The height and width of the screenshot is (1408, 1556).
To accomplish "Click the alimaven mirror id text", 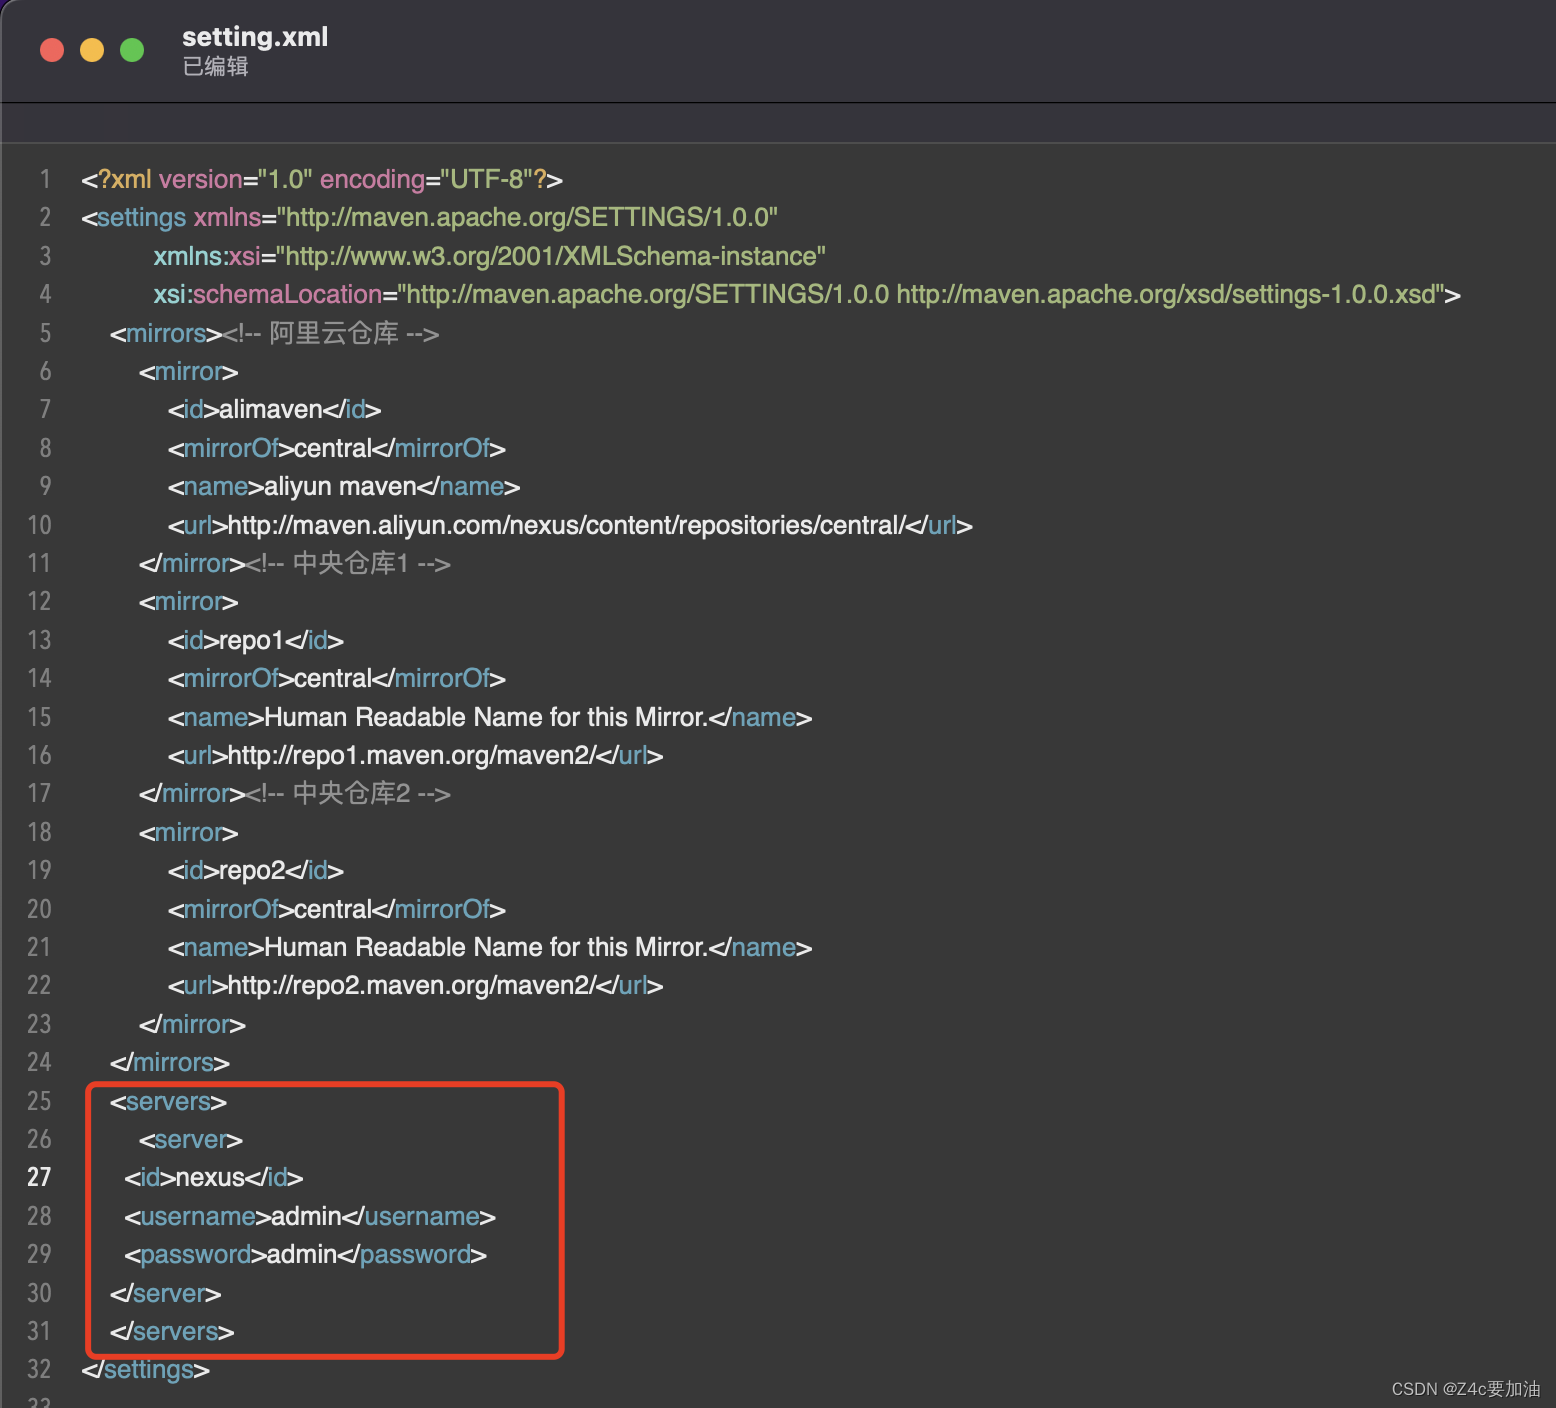I will (272, 409).
